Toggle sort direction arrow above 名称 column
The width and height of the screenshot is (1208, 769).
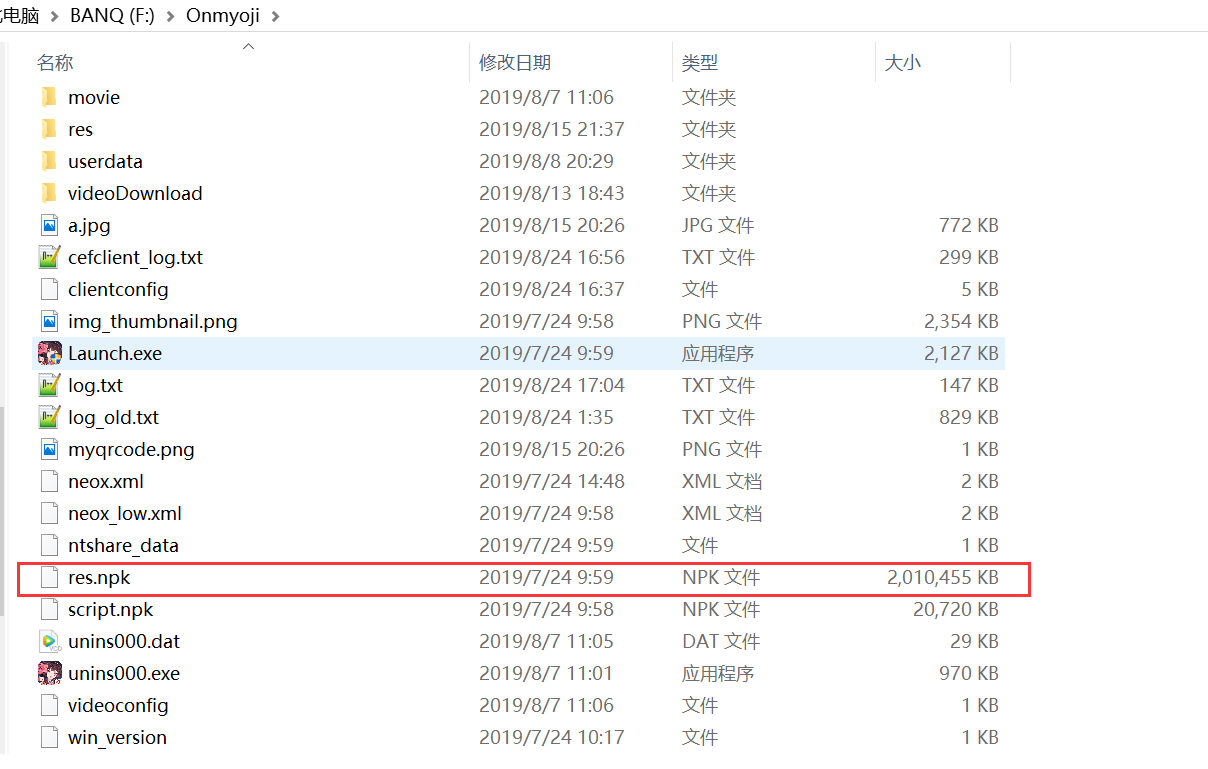[x=249, y=45]
